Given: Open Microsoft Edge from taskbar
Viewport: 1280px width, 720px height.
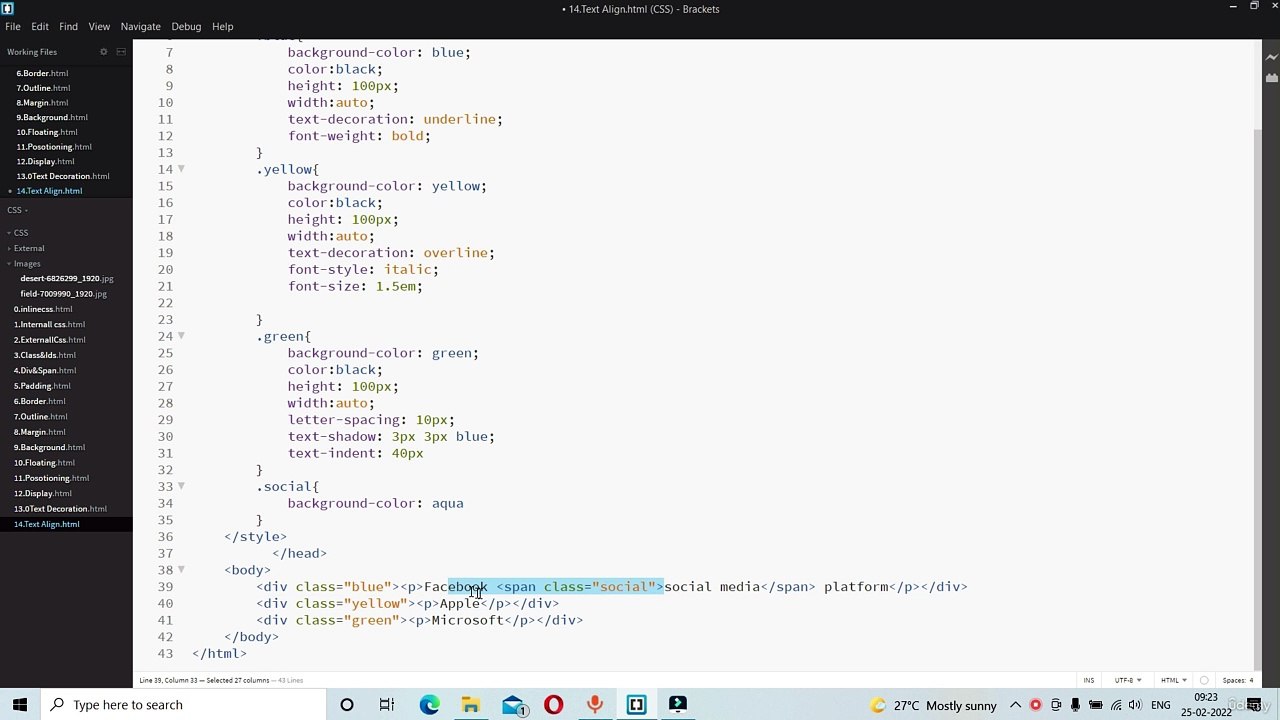Looking at the screenshot, I should point(429,705).
